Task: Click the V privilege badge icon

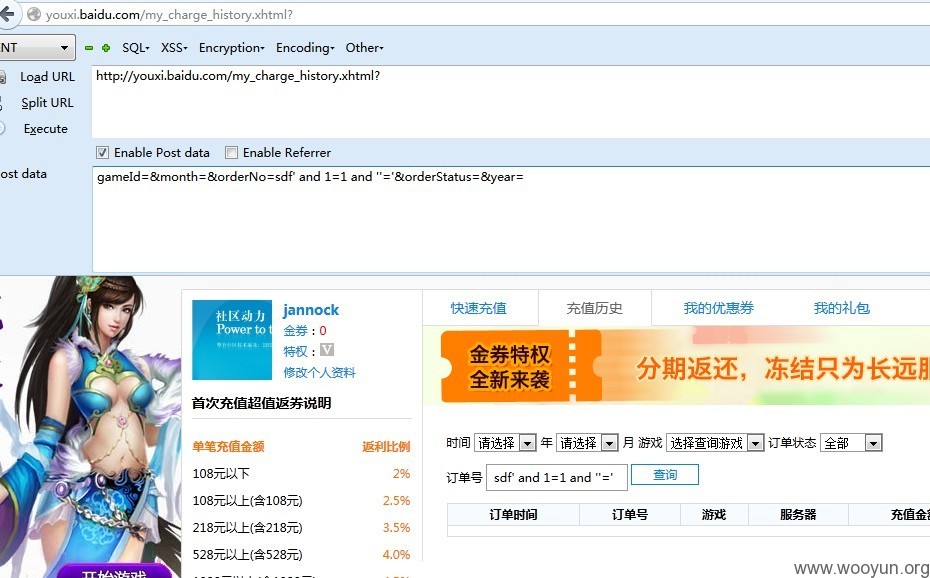Action: pos(327,350)
